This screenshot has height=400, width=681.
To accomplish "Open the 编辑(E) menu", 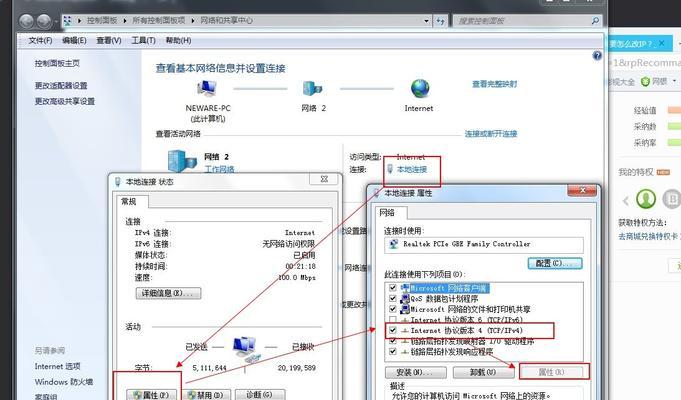I will (x=74, y=40).
